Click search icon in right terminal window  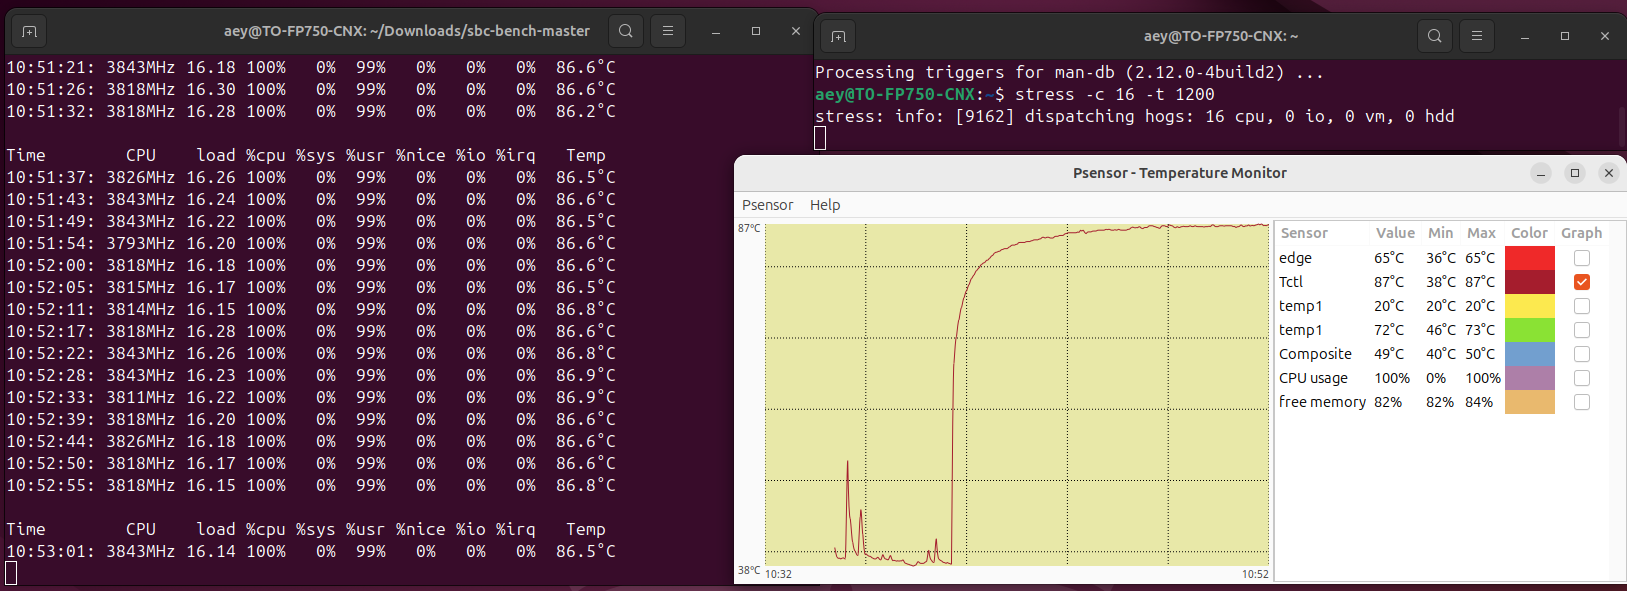click(1435, 36)
